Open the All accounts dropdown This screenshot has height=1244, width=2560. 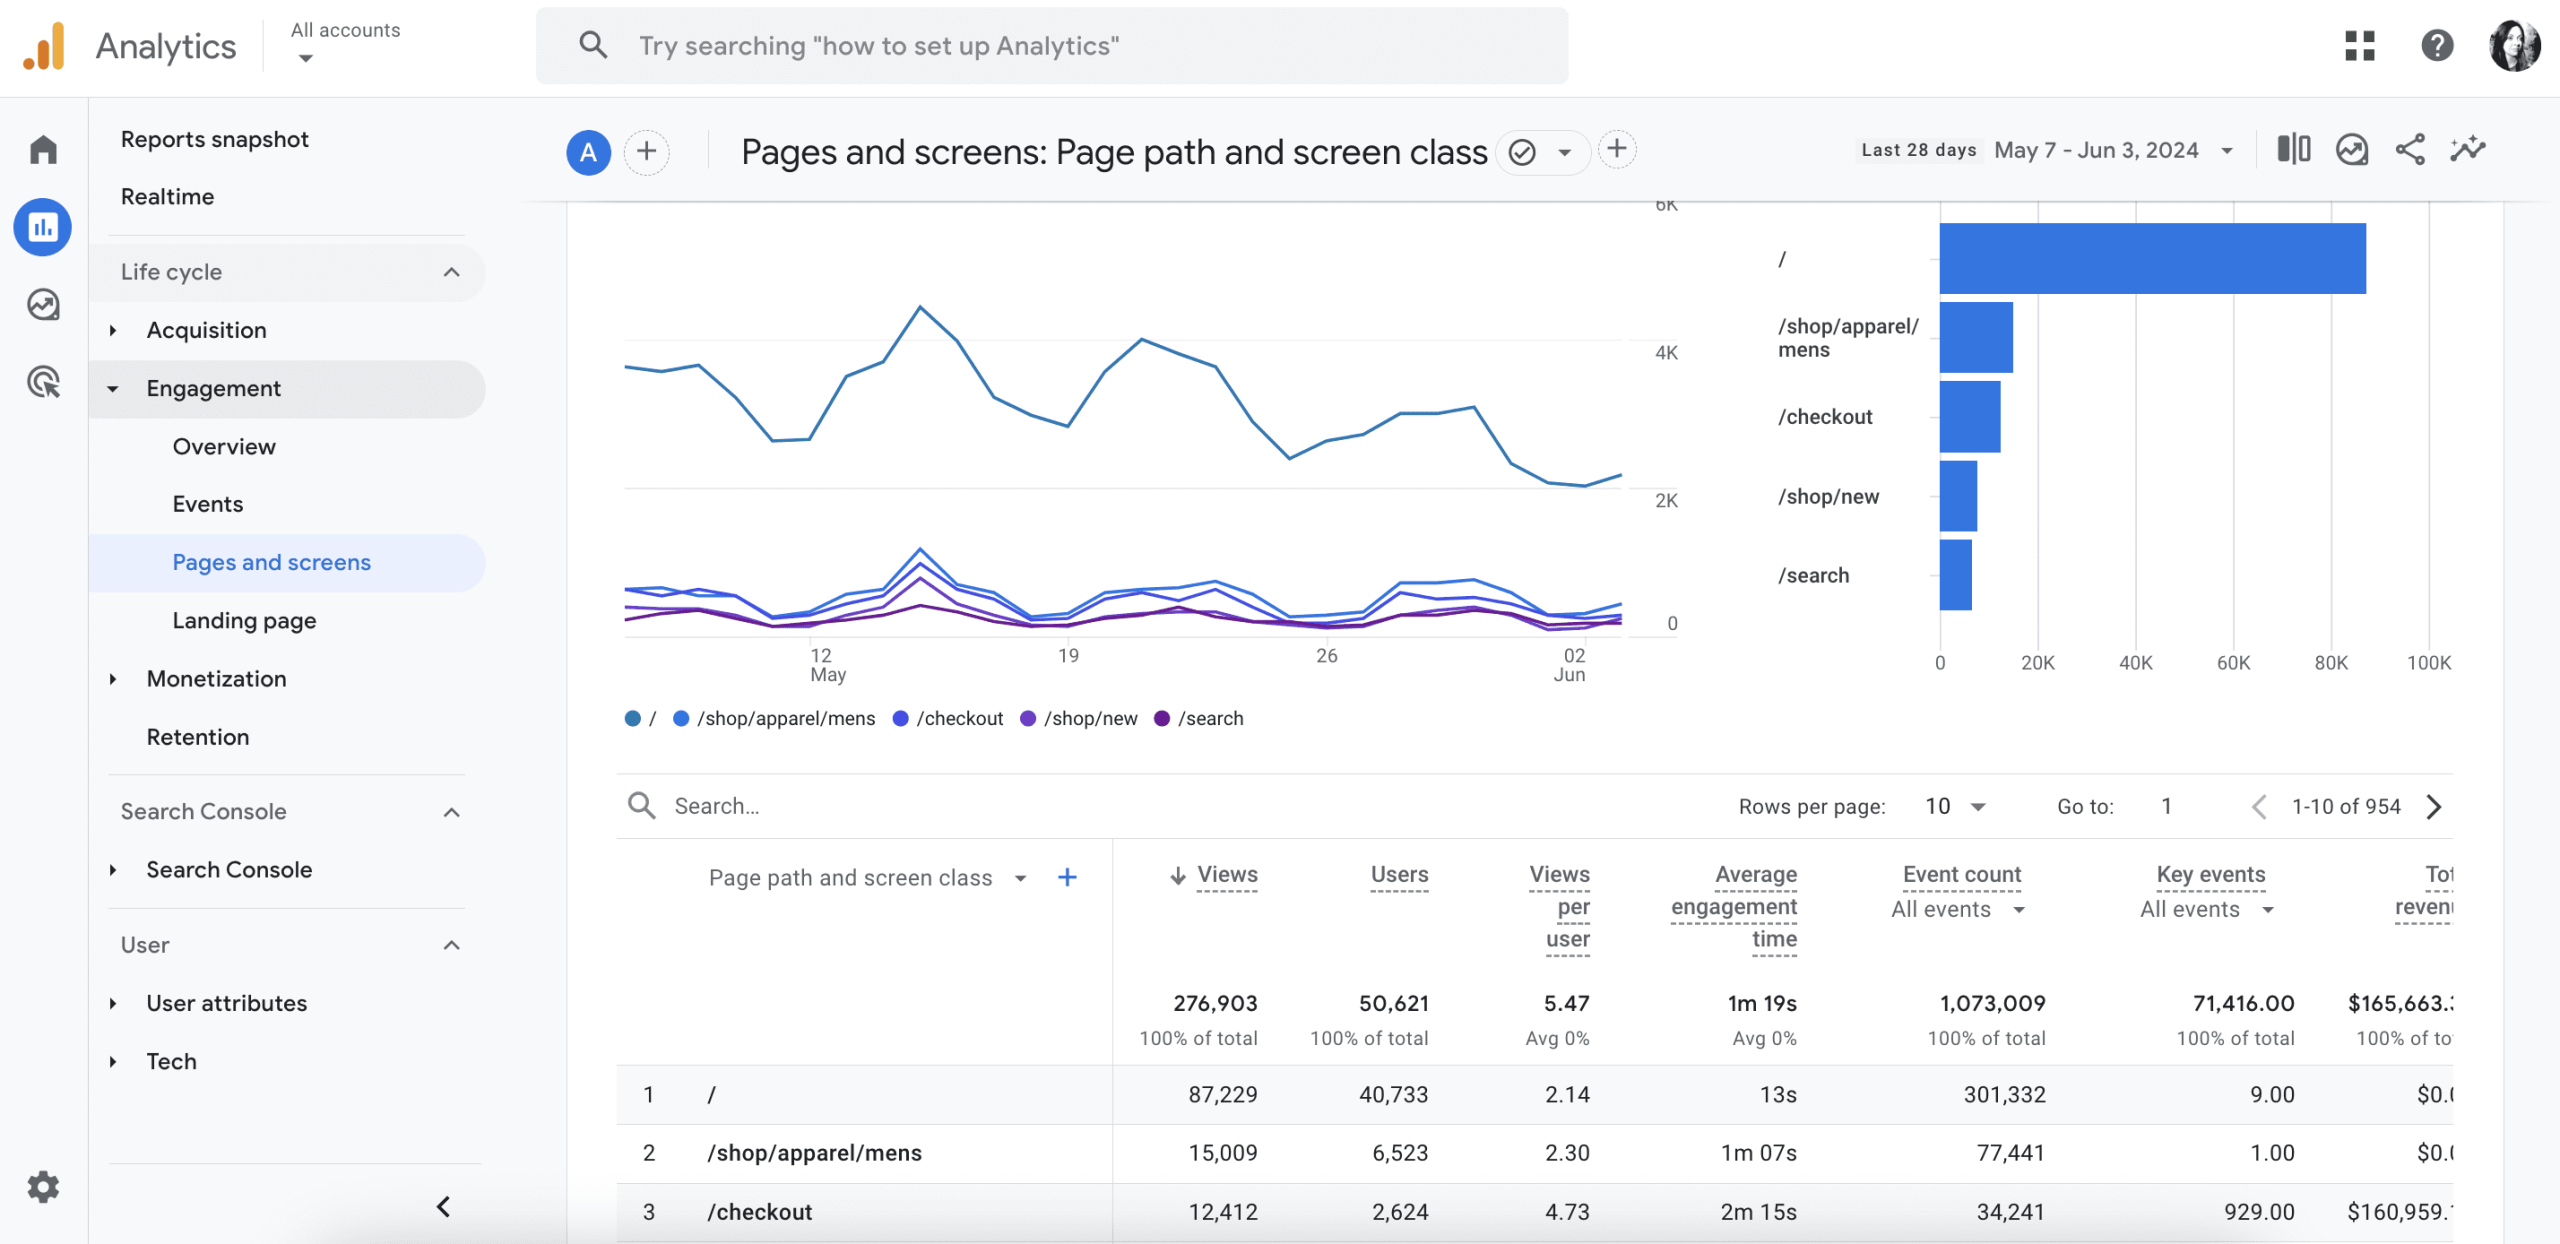tap(345, 43)
